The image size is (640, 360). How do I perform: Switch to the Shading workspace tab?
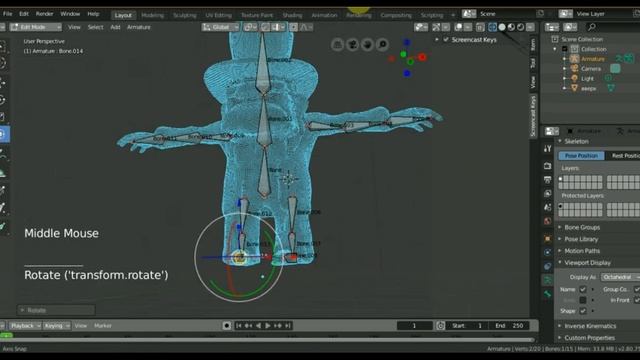click(x=292, y=15)
